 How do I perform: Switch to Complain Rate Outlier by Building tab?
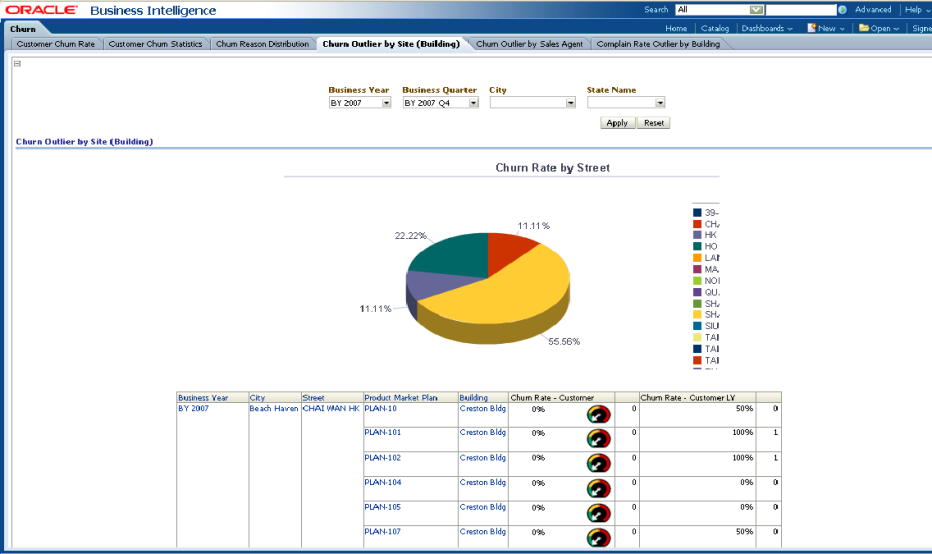tap(658, 44)
